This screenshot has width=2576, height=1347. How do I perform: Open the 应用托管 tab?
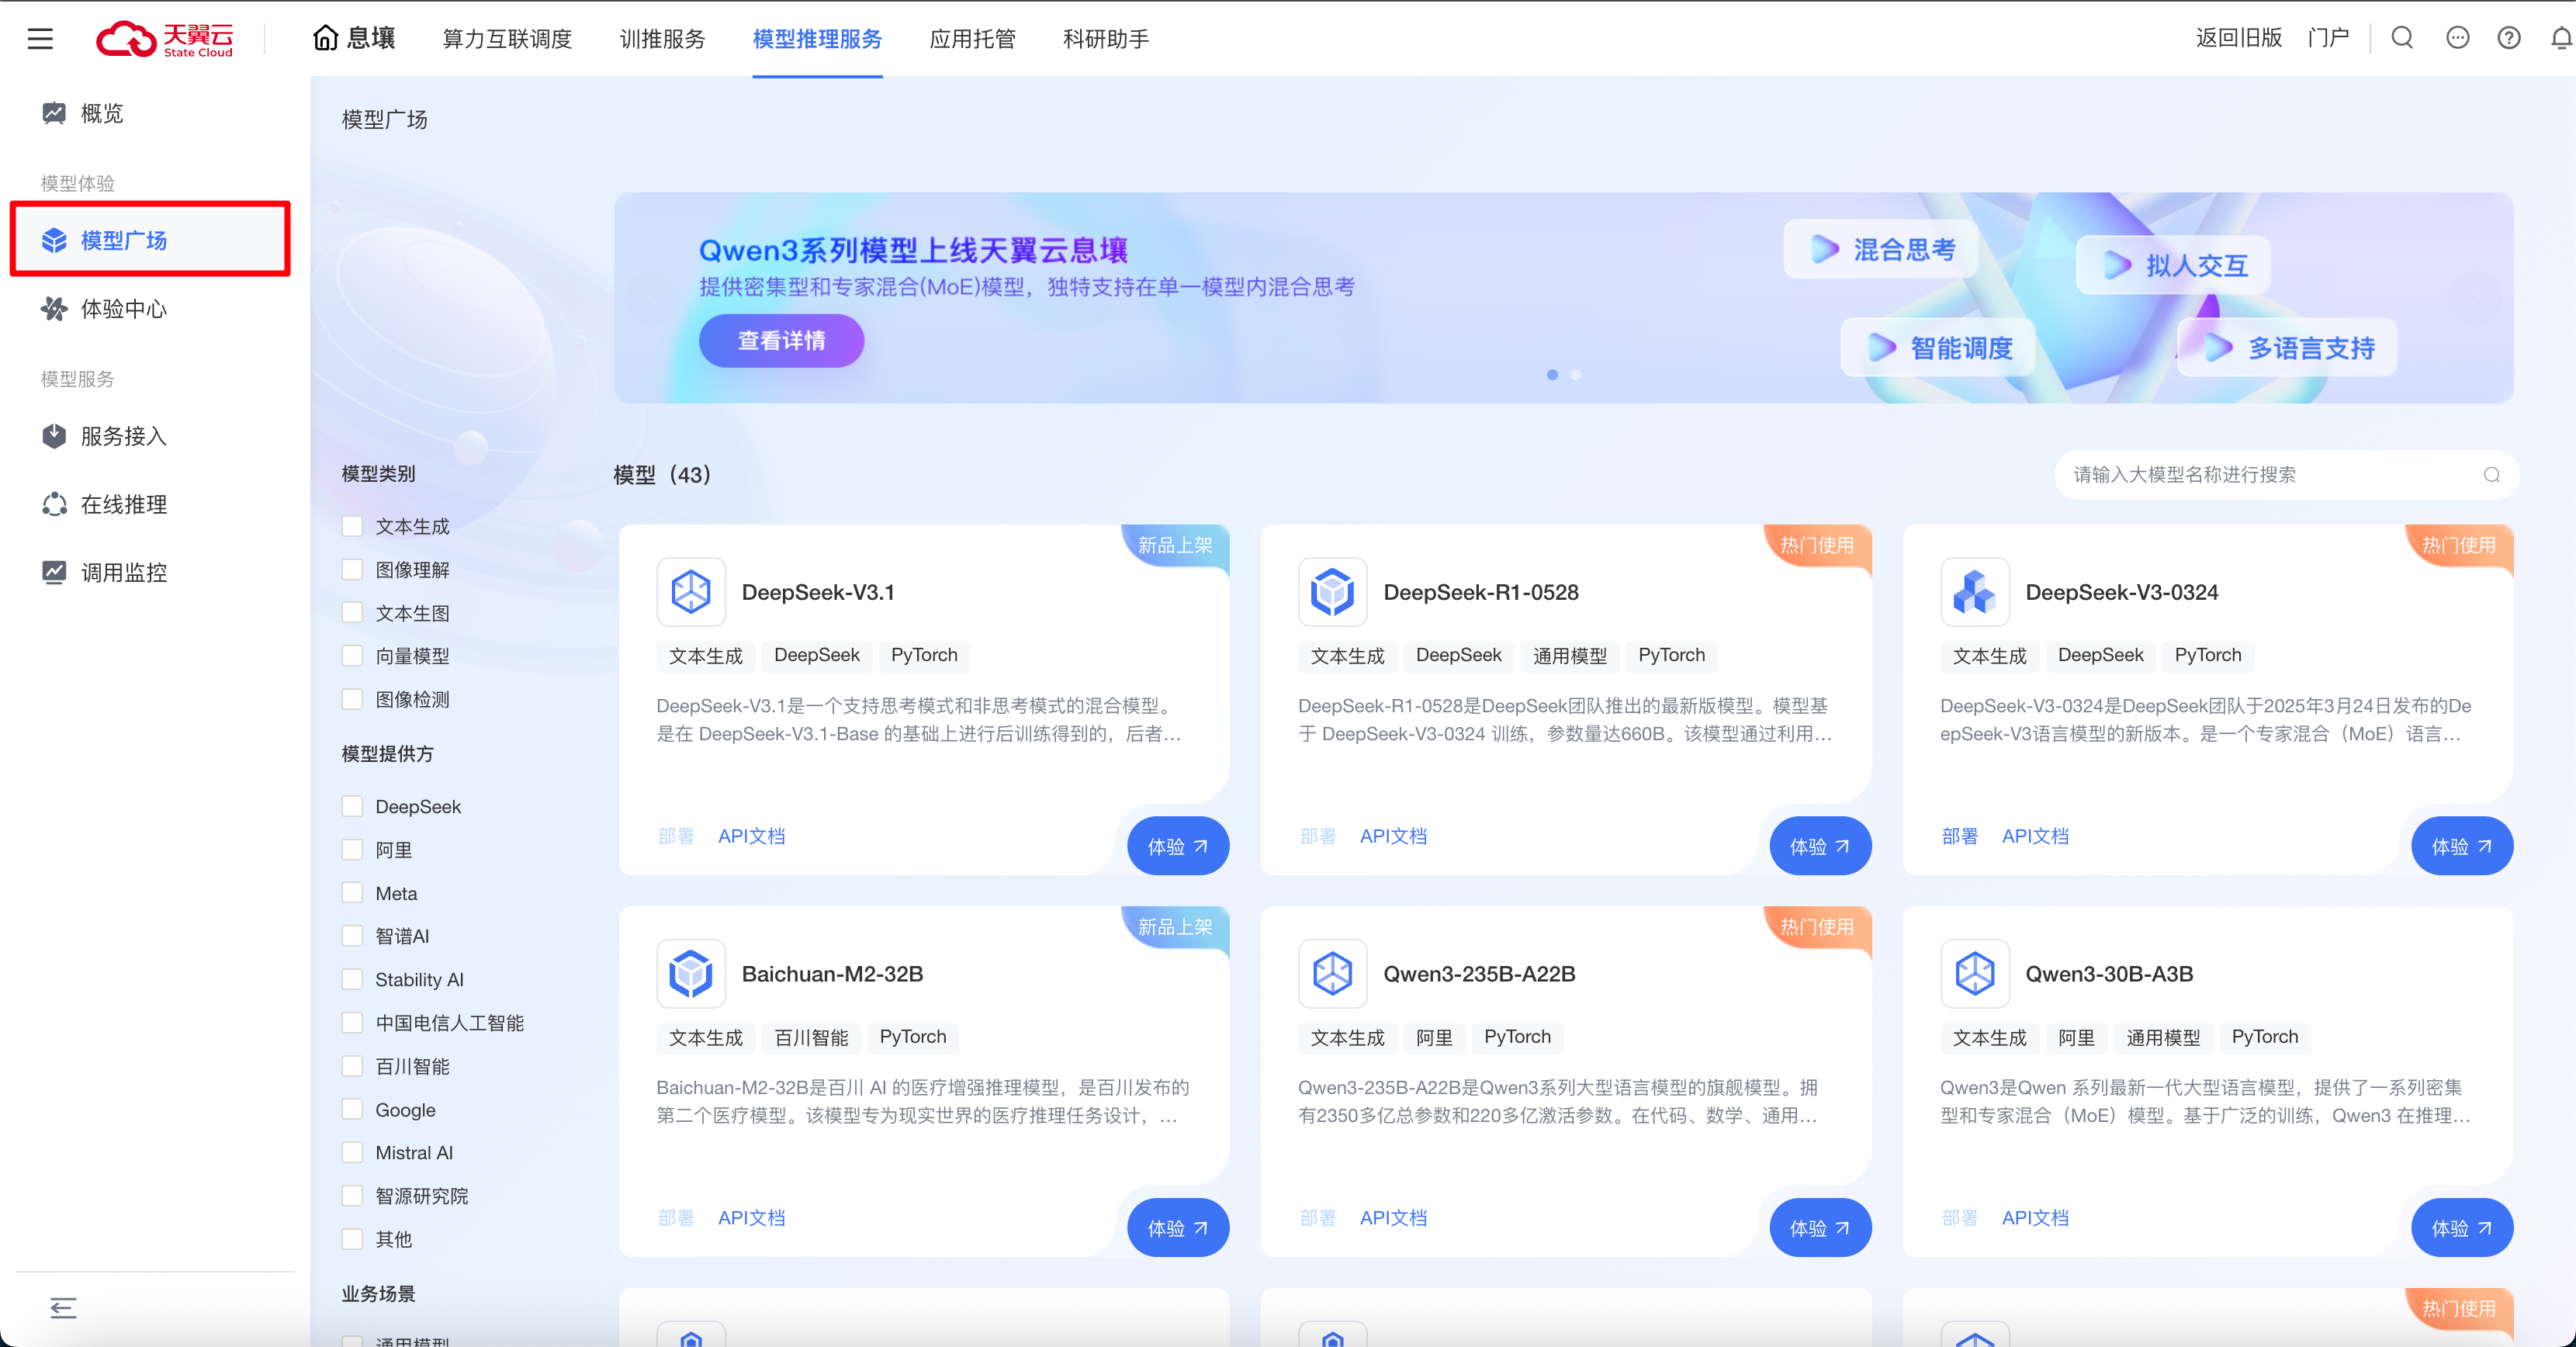[972, 39]
